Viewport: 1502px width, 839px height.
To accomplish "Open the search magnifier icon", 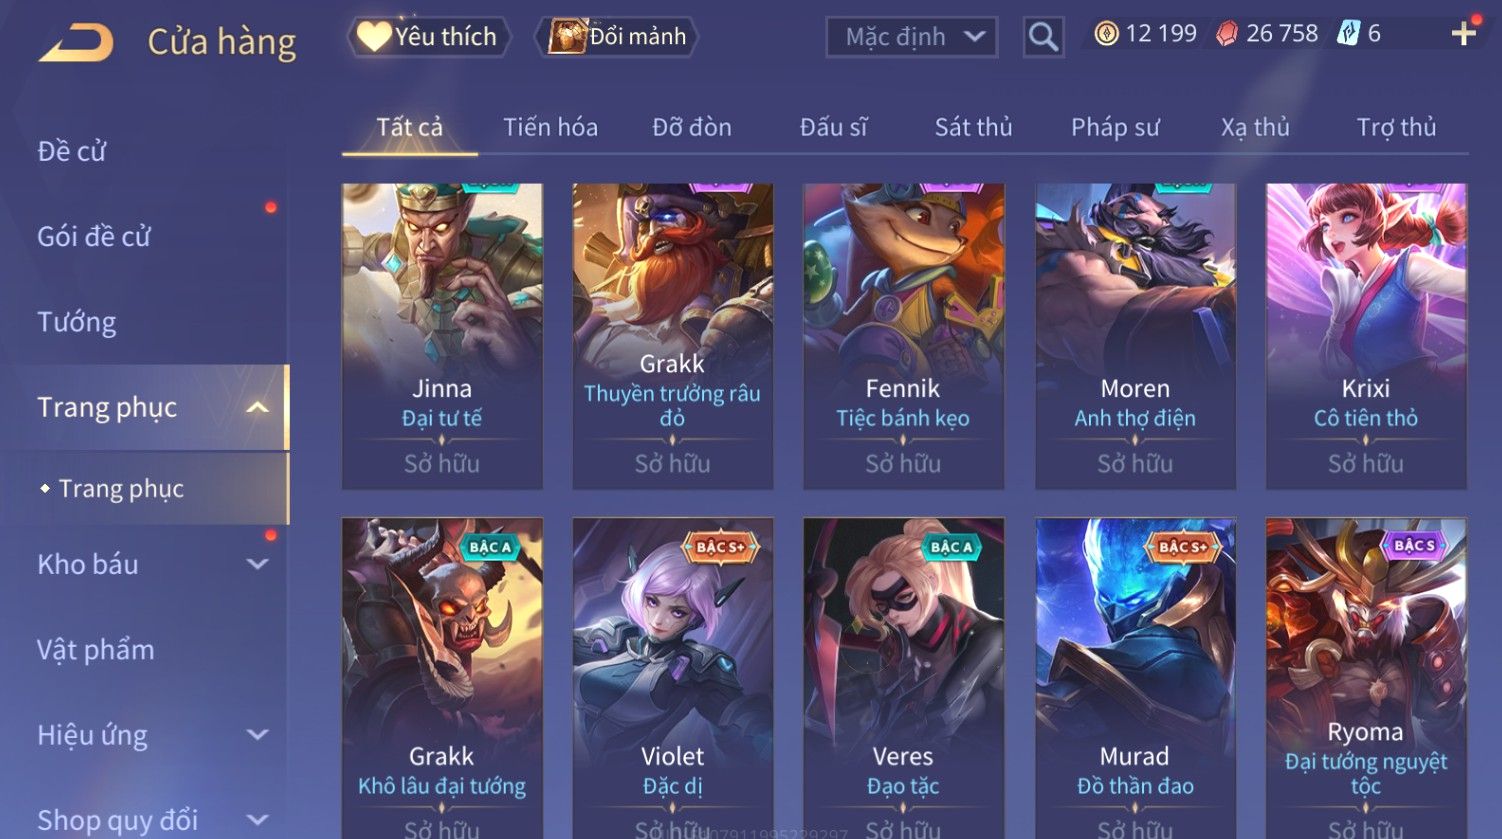I will (x=1043, y=37).
